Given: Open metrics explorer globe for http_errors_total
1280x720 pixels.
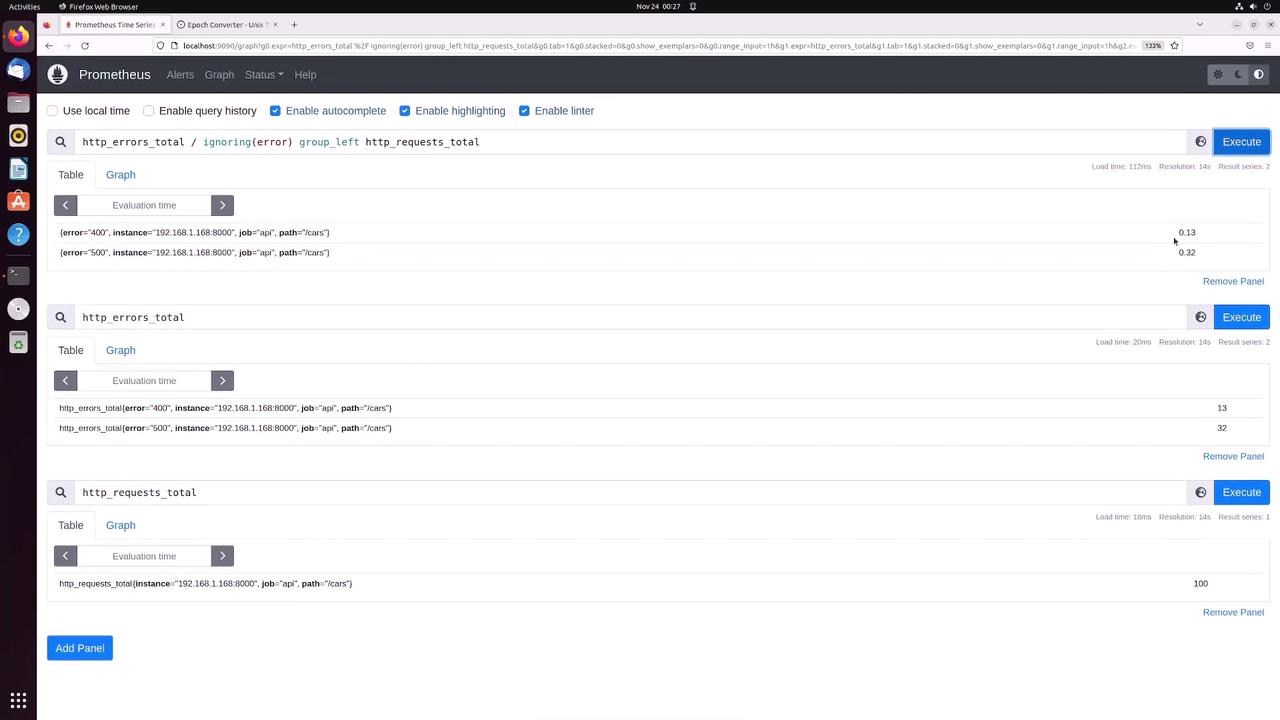Looking at the screenshot, I should [1200, 317].
